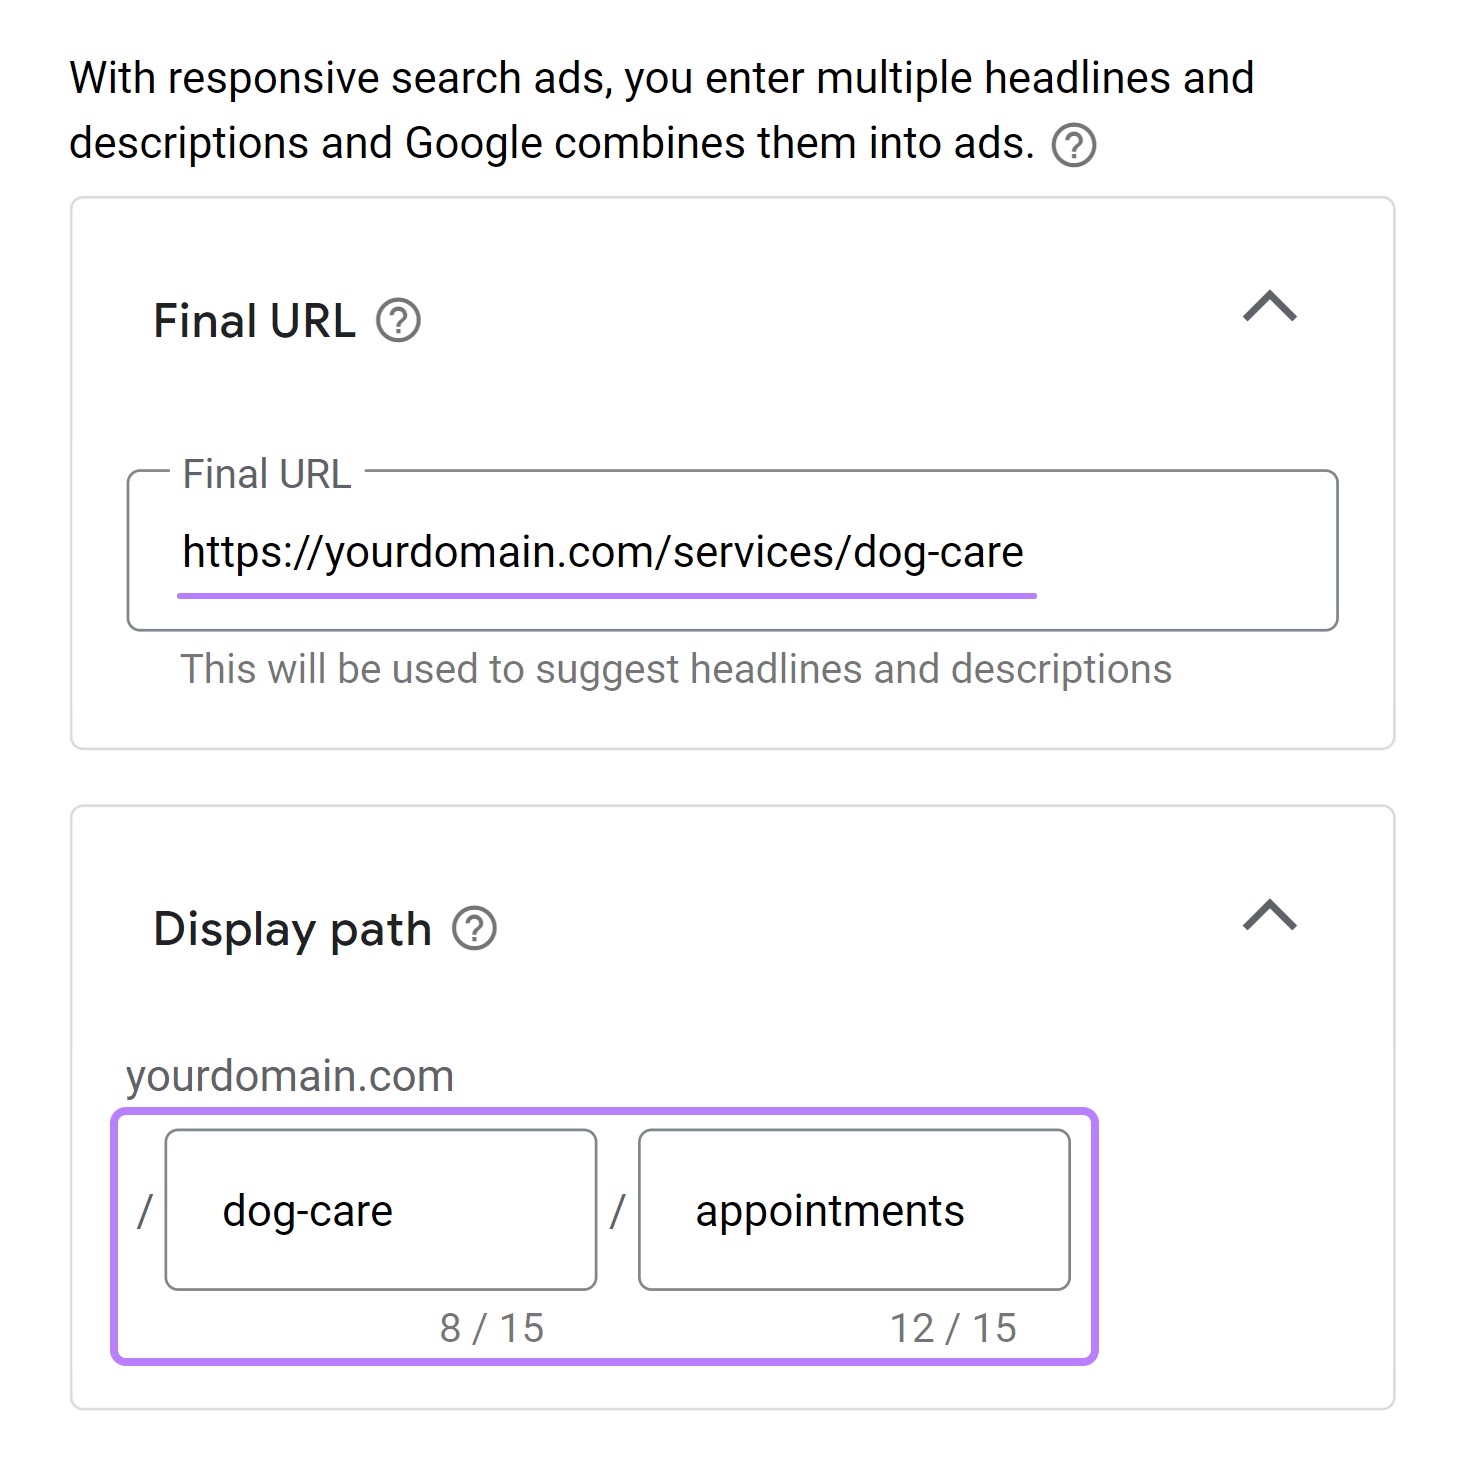Screen dimensions: 1470x1468
Task: Click the 12 / 15 counter under appointments
Action: 953,1329
